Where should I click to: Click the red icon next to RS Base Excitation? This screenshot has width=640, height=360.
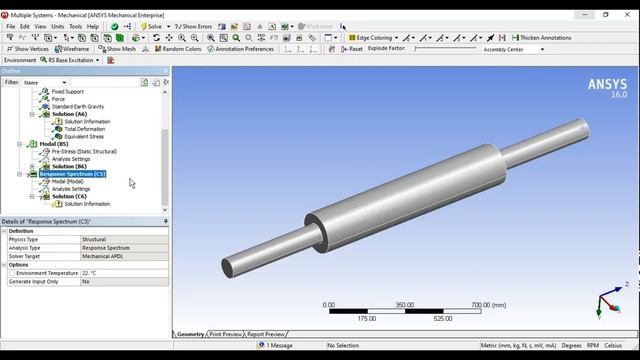click(x=111, y=60)
